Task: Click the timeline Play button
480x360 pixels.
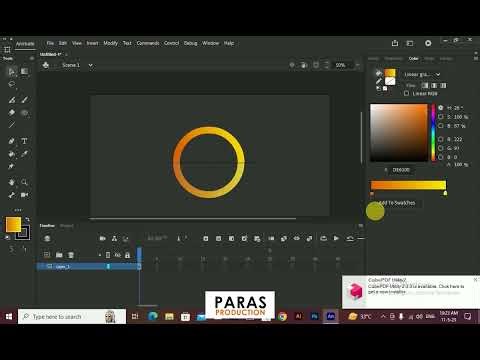Action: click(x=336, y=238)
